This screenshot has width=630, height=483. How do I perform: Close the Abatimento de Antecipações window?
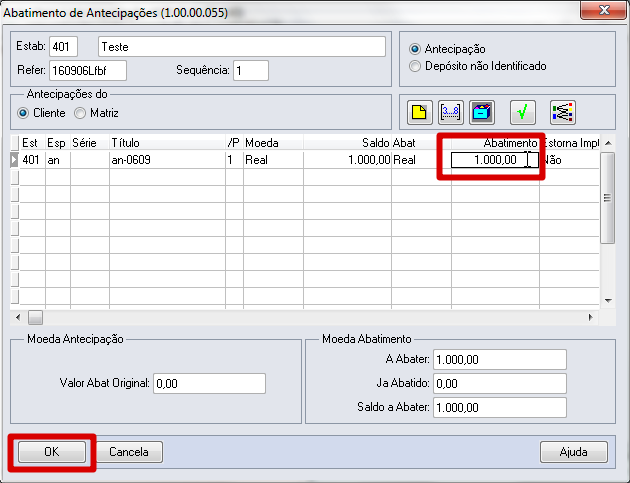point(603,10)
